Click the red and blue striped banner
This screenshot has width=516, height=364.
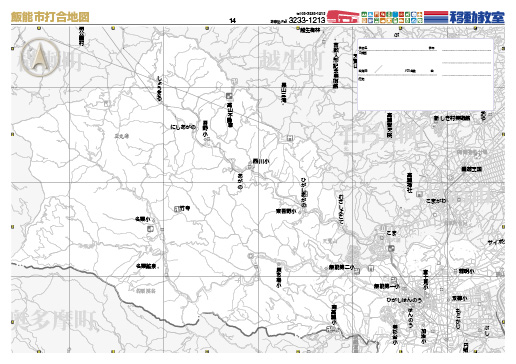[x=436, y=17]
